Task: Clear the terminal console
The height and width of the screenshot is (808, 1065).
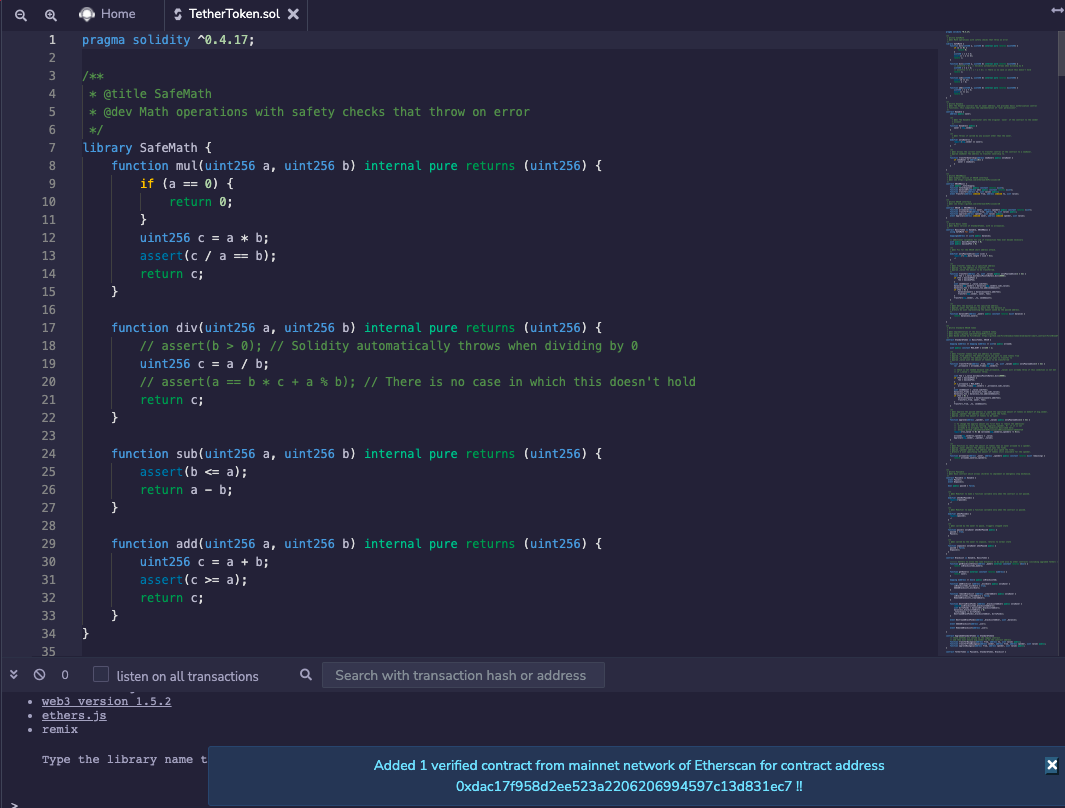Action: 39,674
